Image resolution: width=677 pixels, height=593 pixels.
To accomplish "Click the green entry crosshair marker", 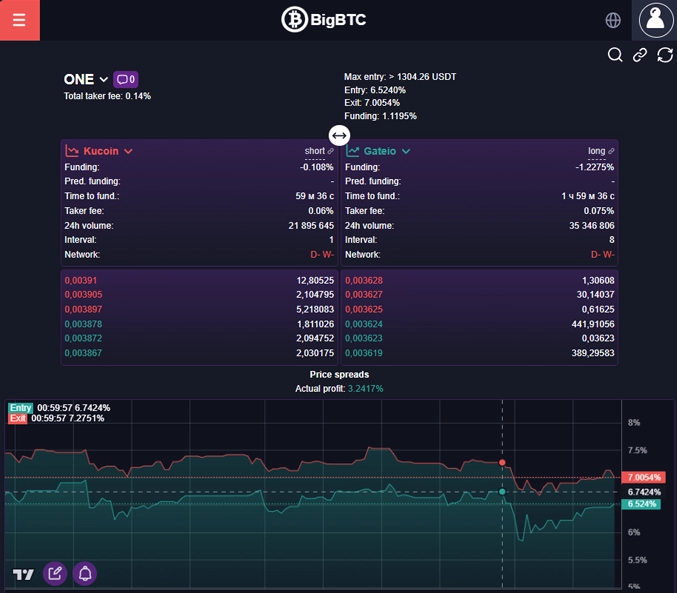I will [x=502, y=492].
